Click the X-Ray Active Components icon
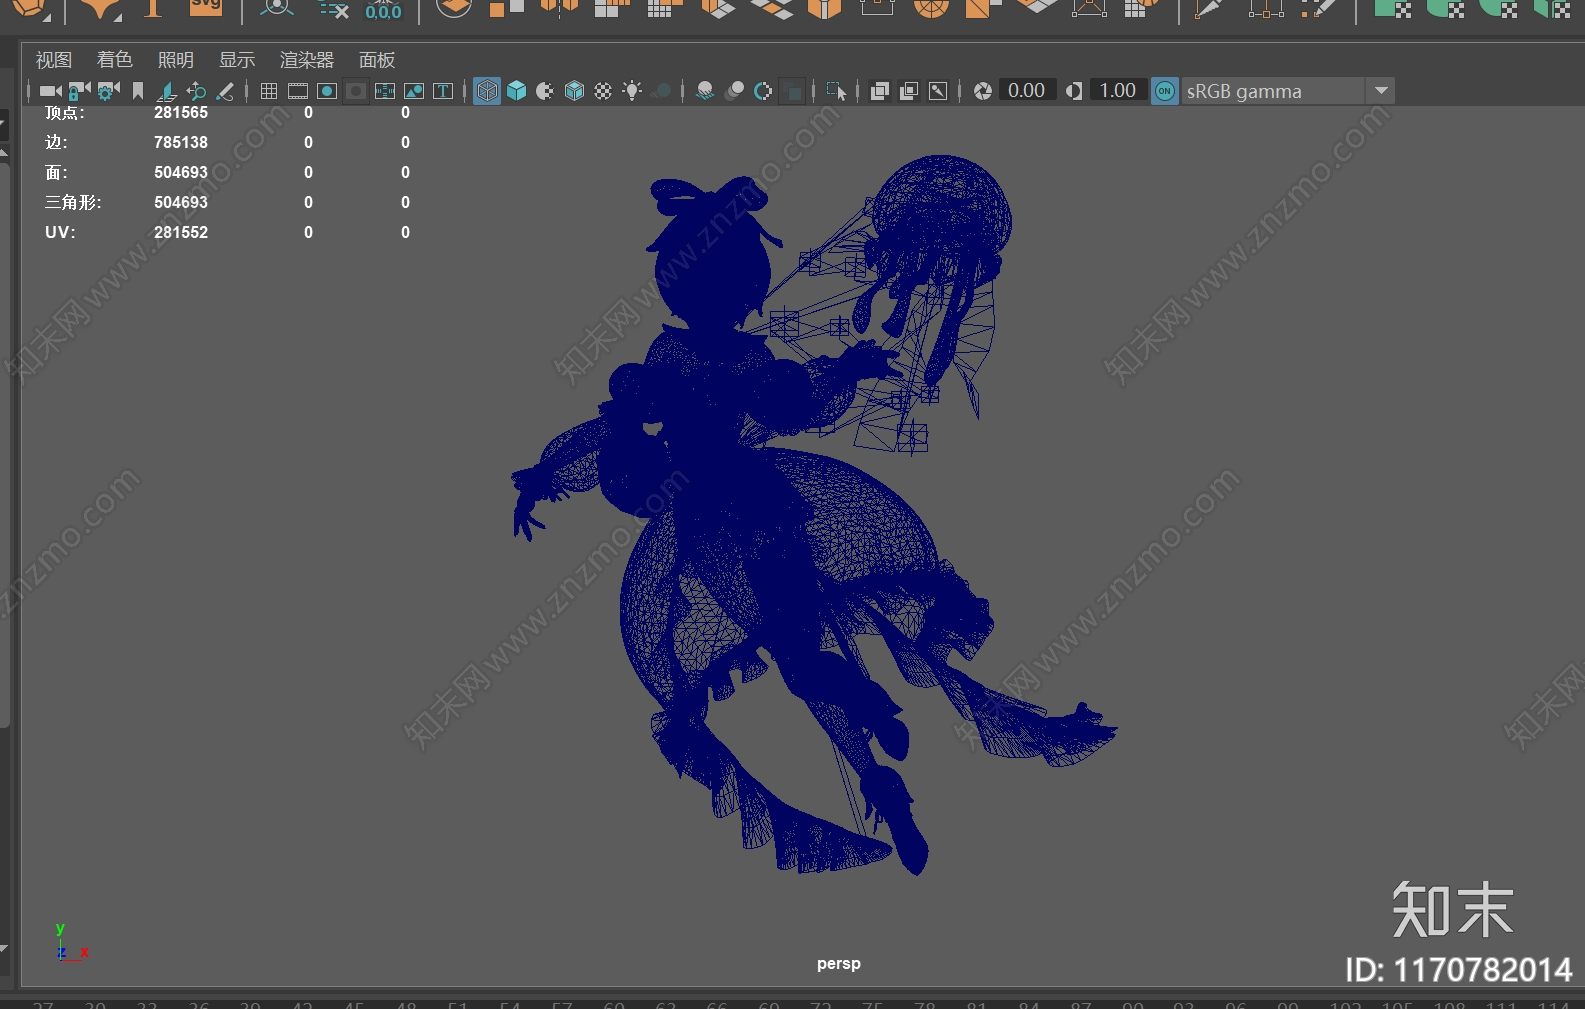The height and width of the screenshot is (1009, 1585). tap(909, 91)
